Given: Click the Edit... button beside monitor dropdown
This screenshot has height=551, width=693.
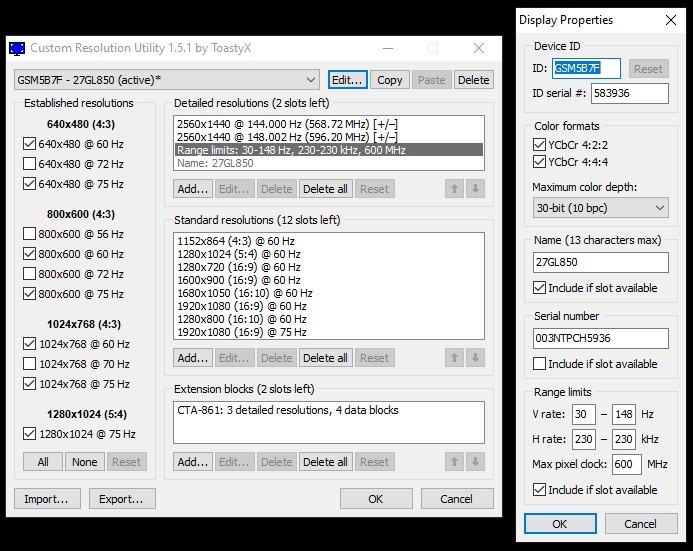Looking at the screenshot, I should [347, 80].
